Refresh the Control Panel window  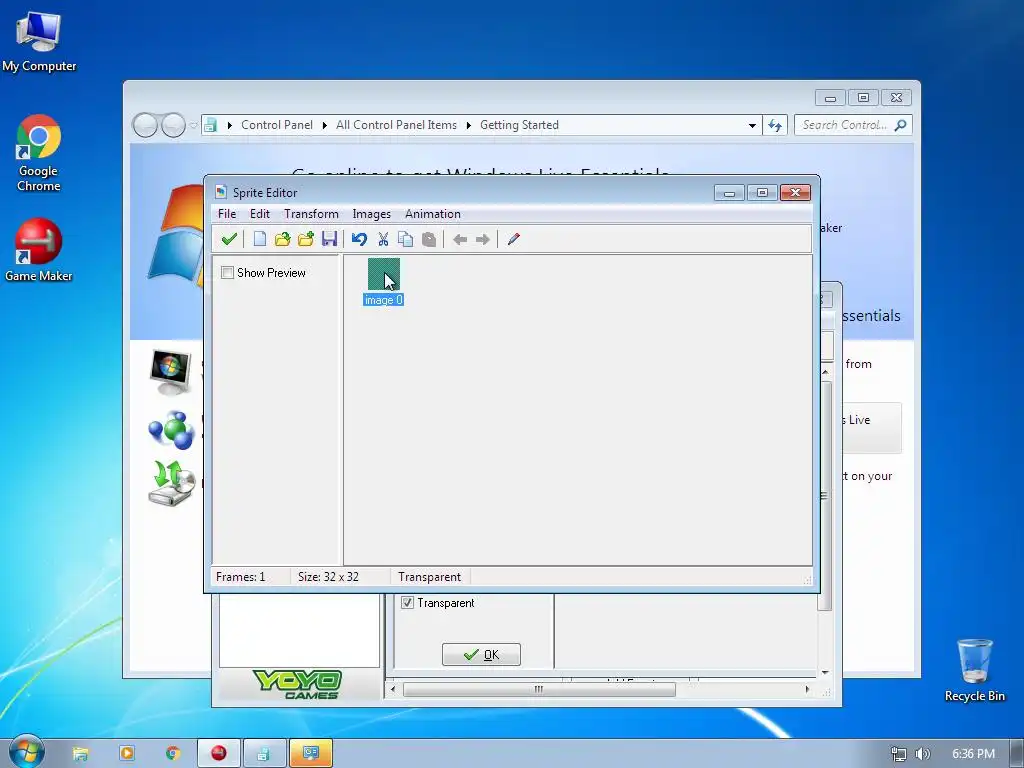pyautogui.click(x=775, y=125)
